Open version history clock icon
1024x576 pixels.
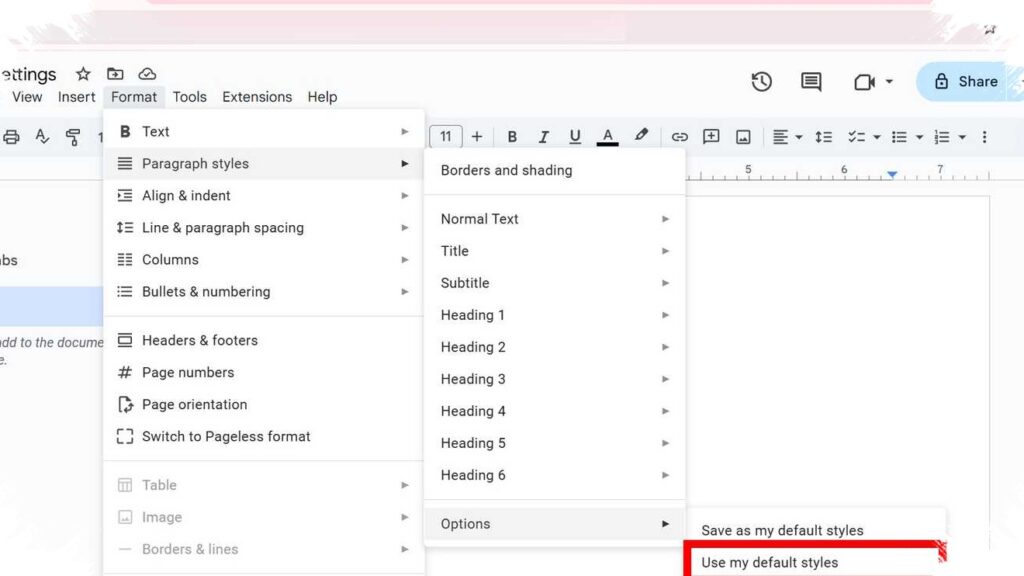click(761, 82)
